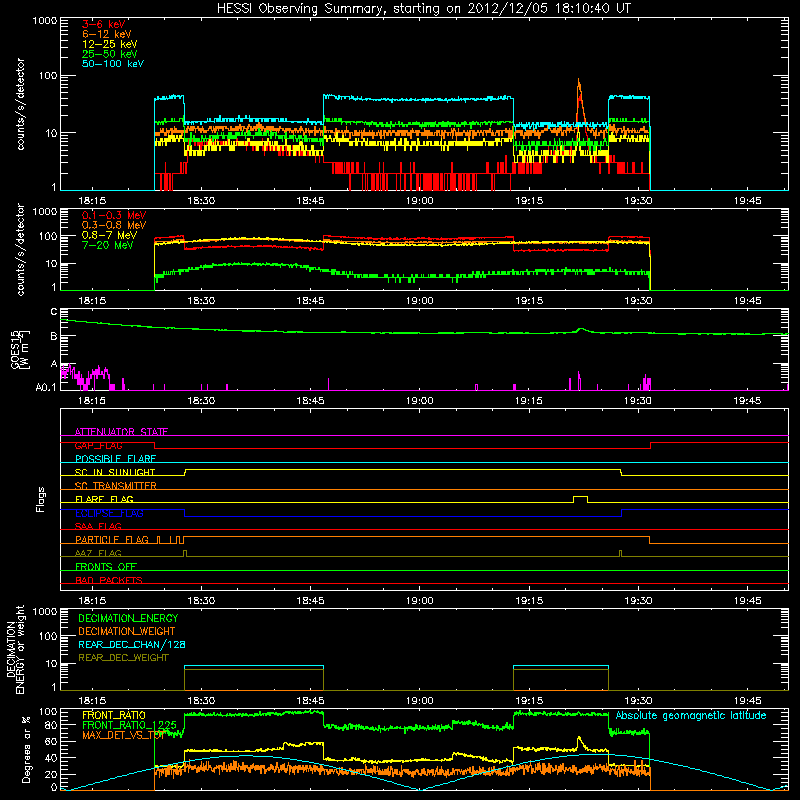Click the 0.8-7 MeV legend label
800x800 pixels.
tap(109, 235)
